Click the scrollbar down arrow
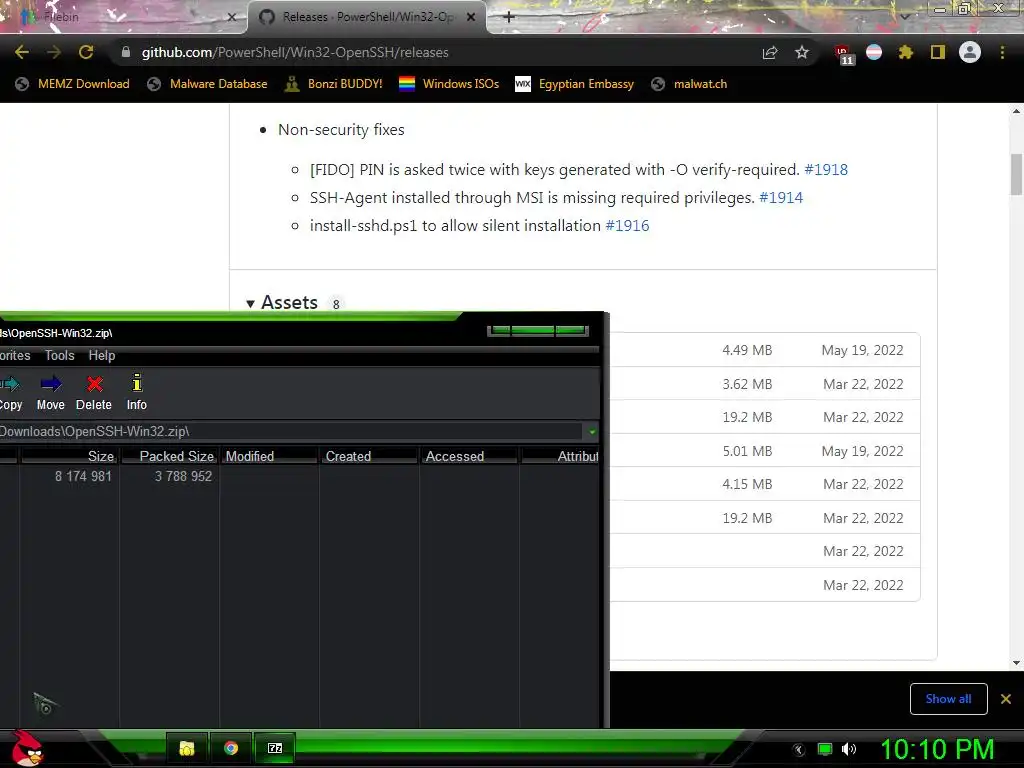This screenshot has width=1024, height=768. pos(1016,663)
